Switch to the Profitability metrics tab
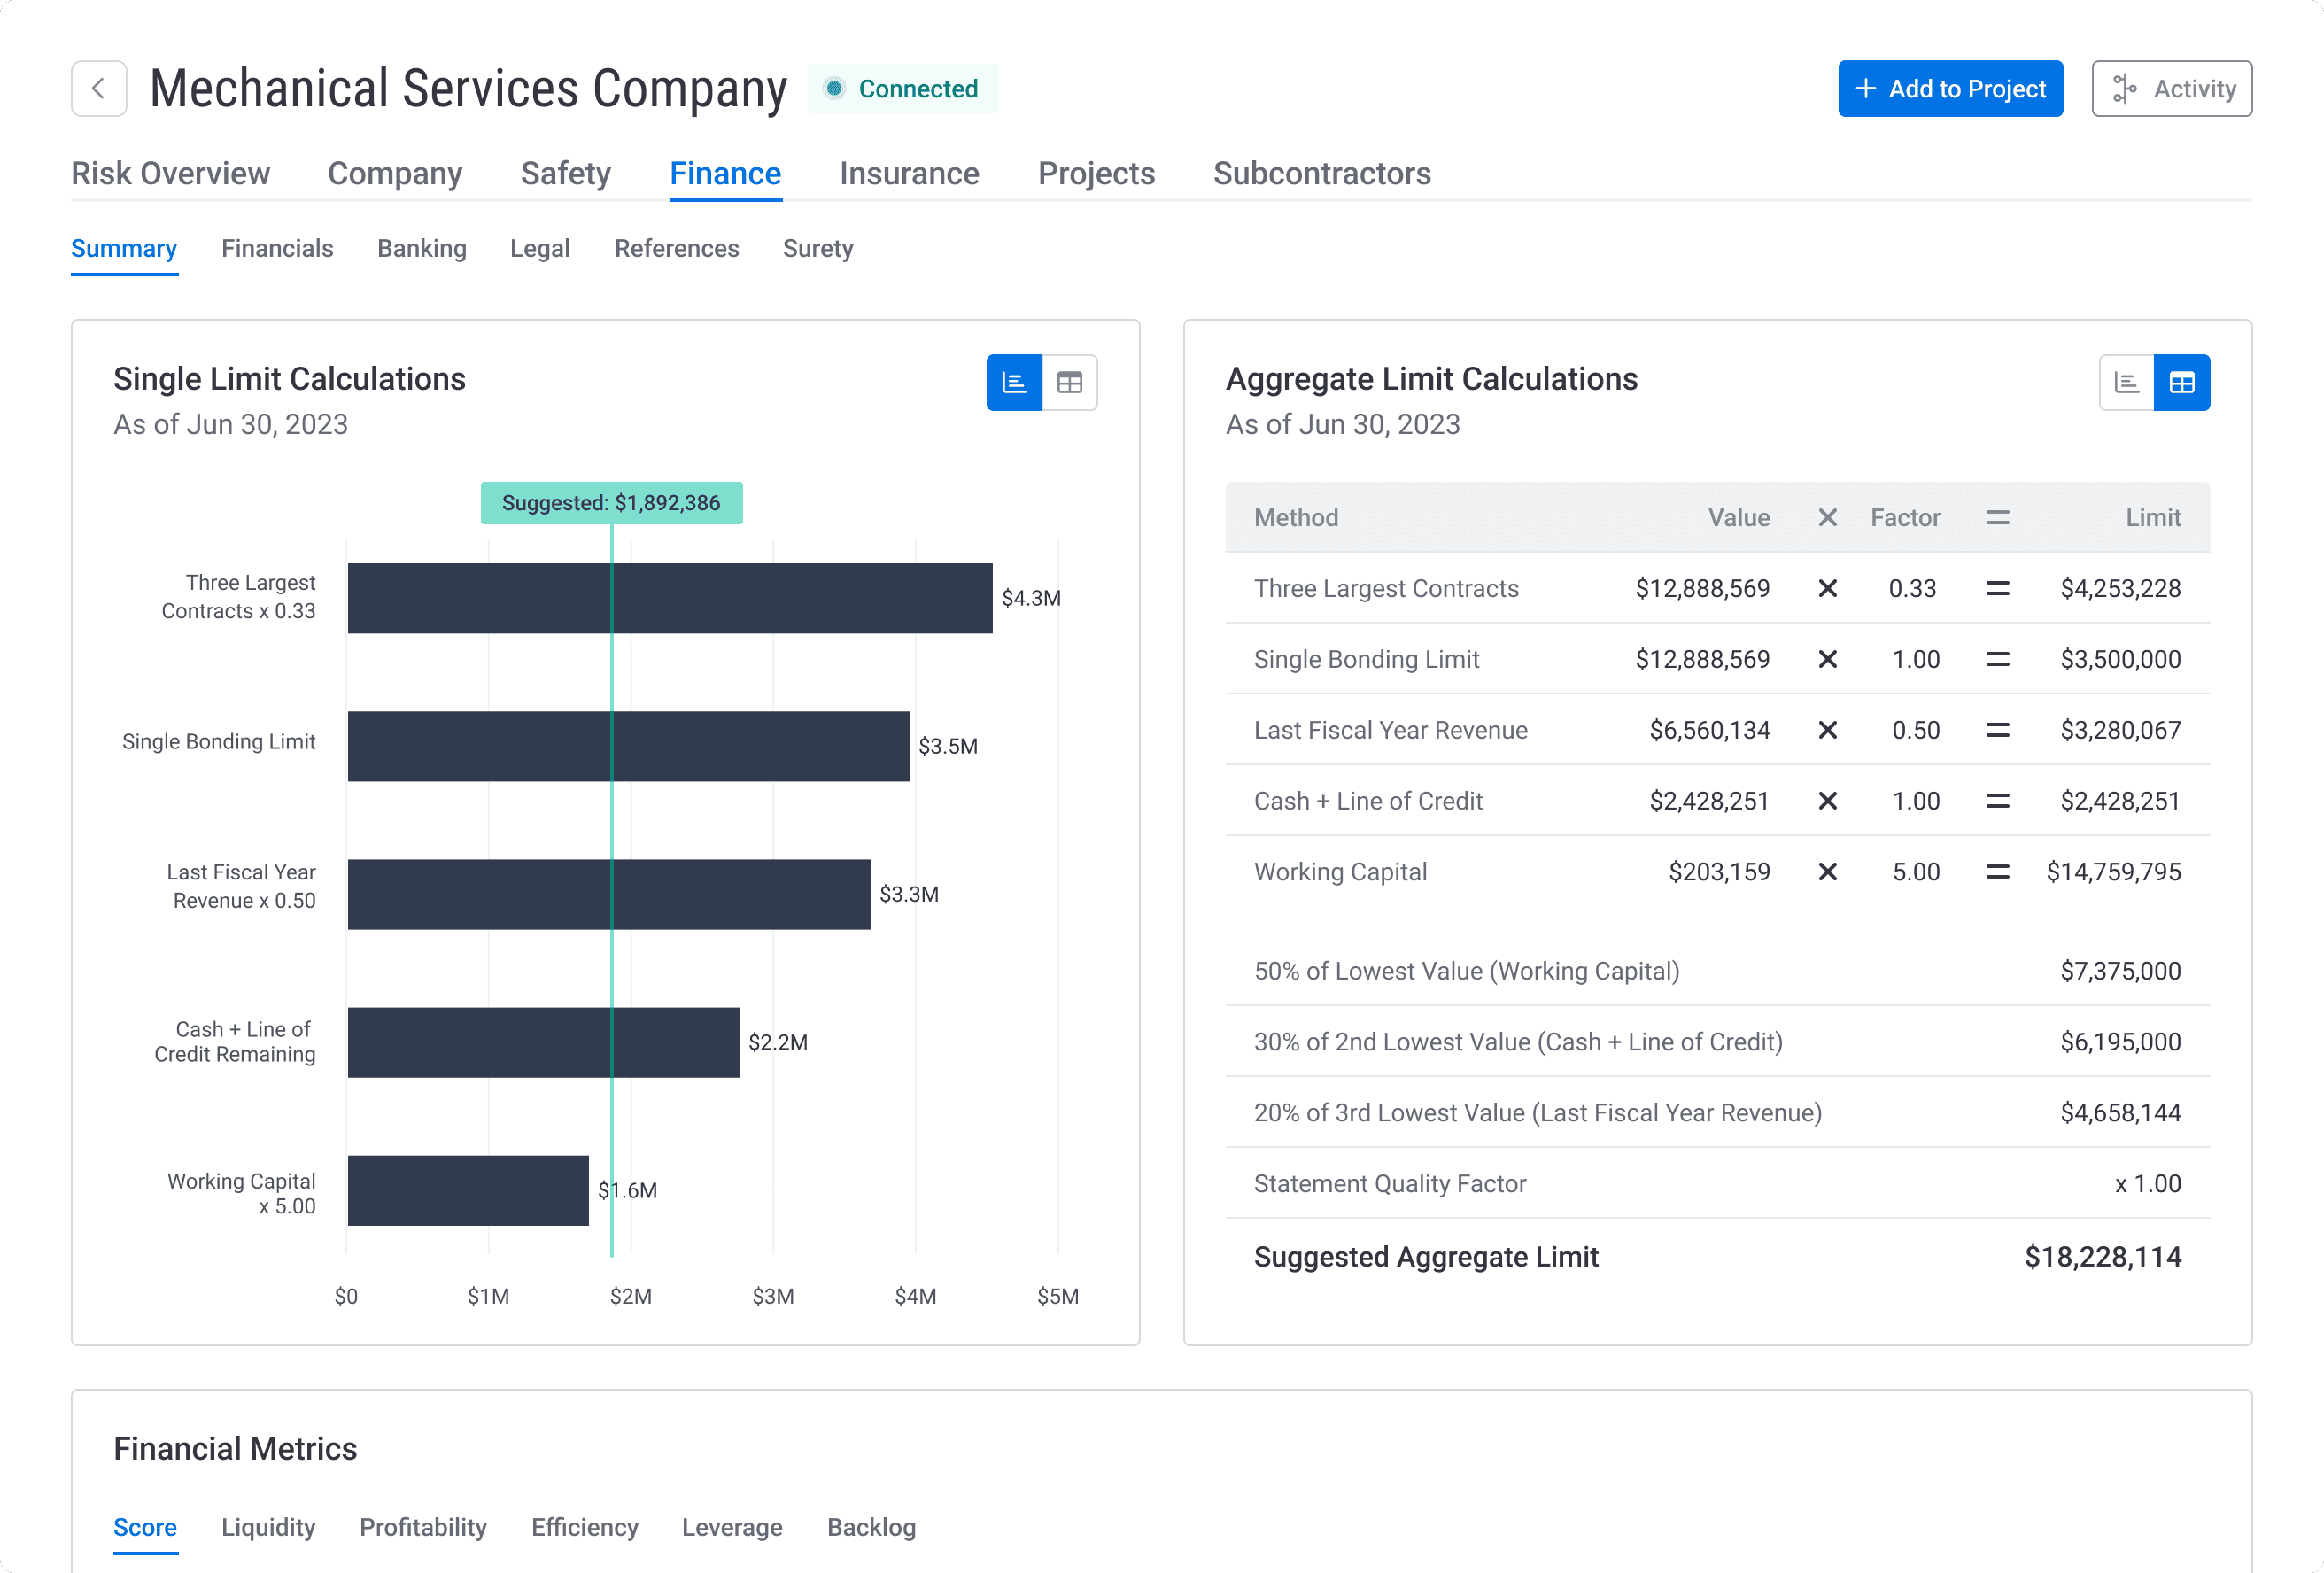The width and height of the screenshot is (2324, 1573). [423, 1528]
